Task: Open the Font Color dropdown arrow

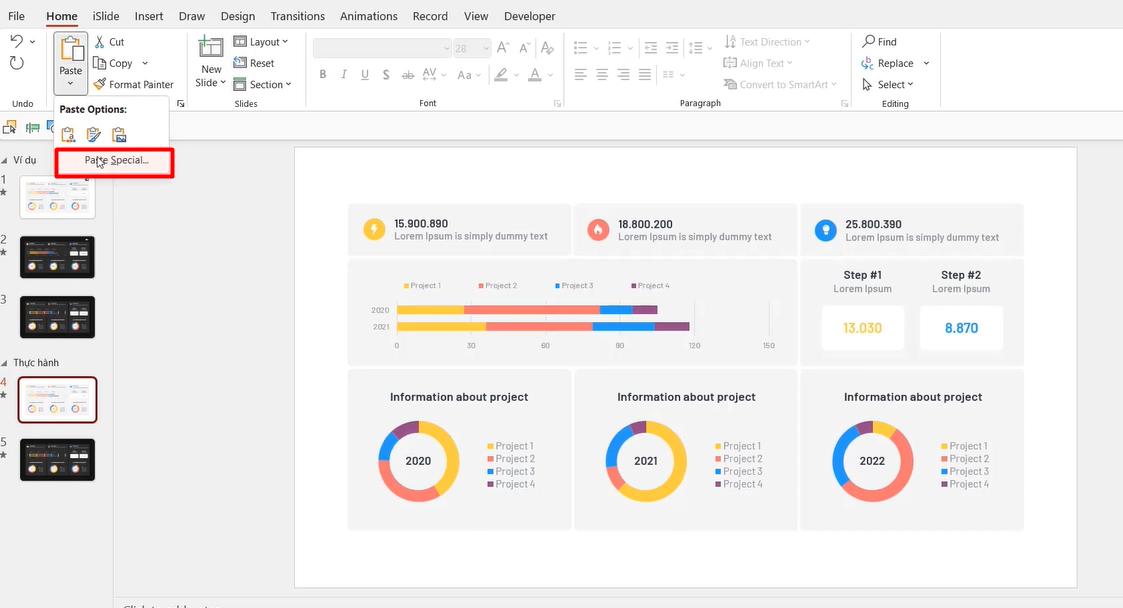Action: [549, 74]
